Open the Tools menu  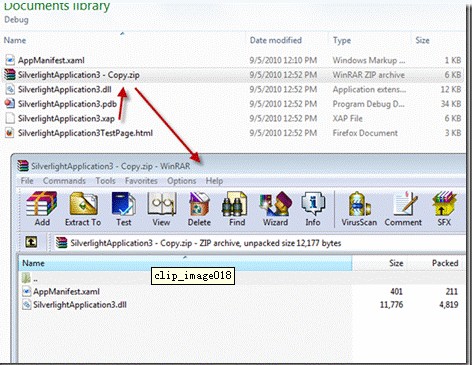coord(106,181)
